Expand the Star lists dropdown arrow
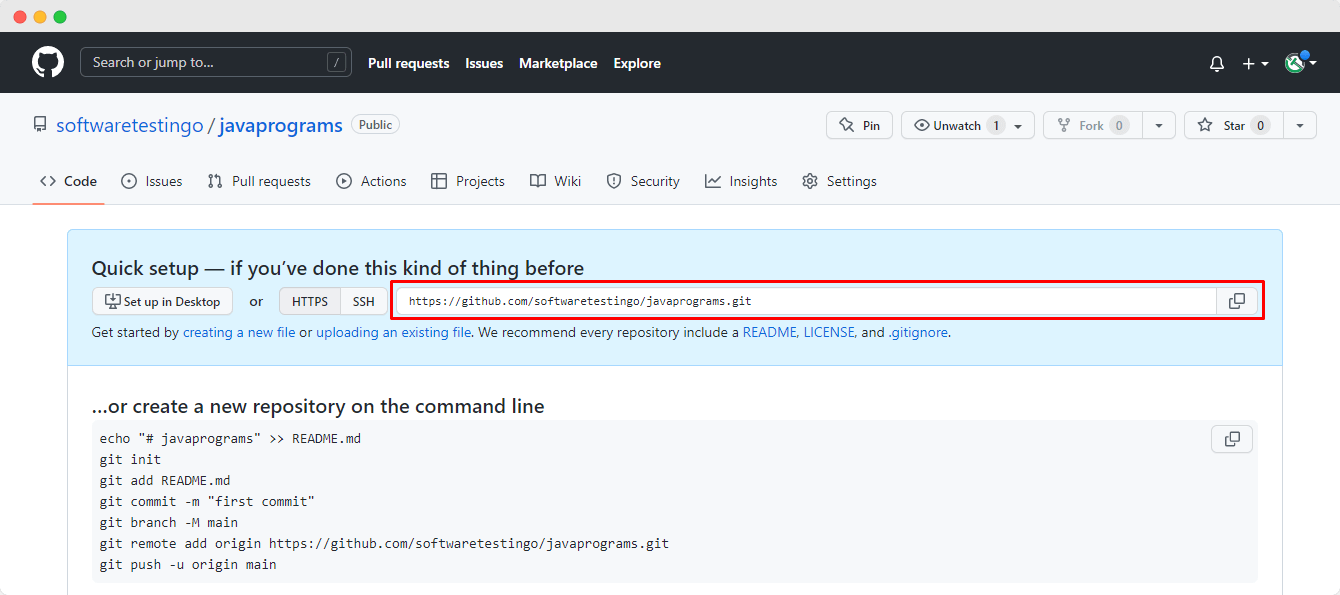This screenshot has width=1340, height=595. coord(1300,125)
